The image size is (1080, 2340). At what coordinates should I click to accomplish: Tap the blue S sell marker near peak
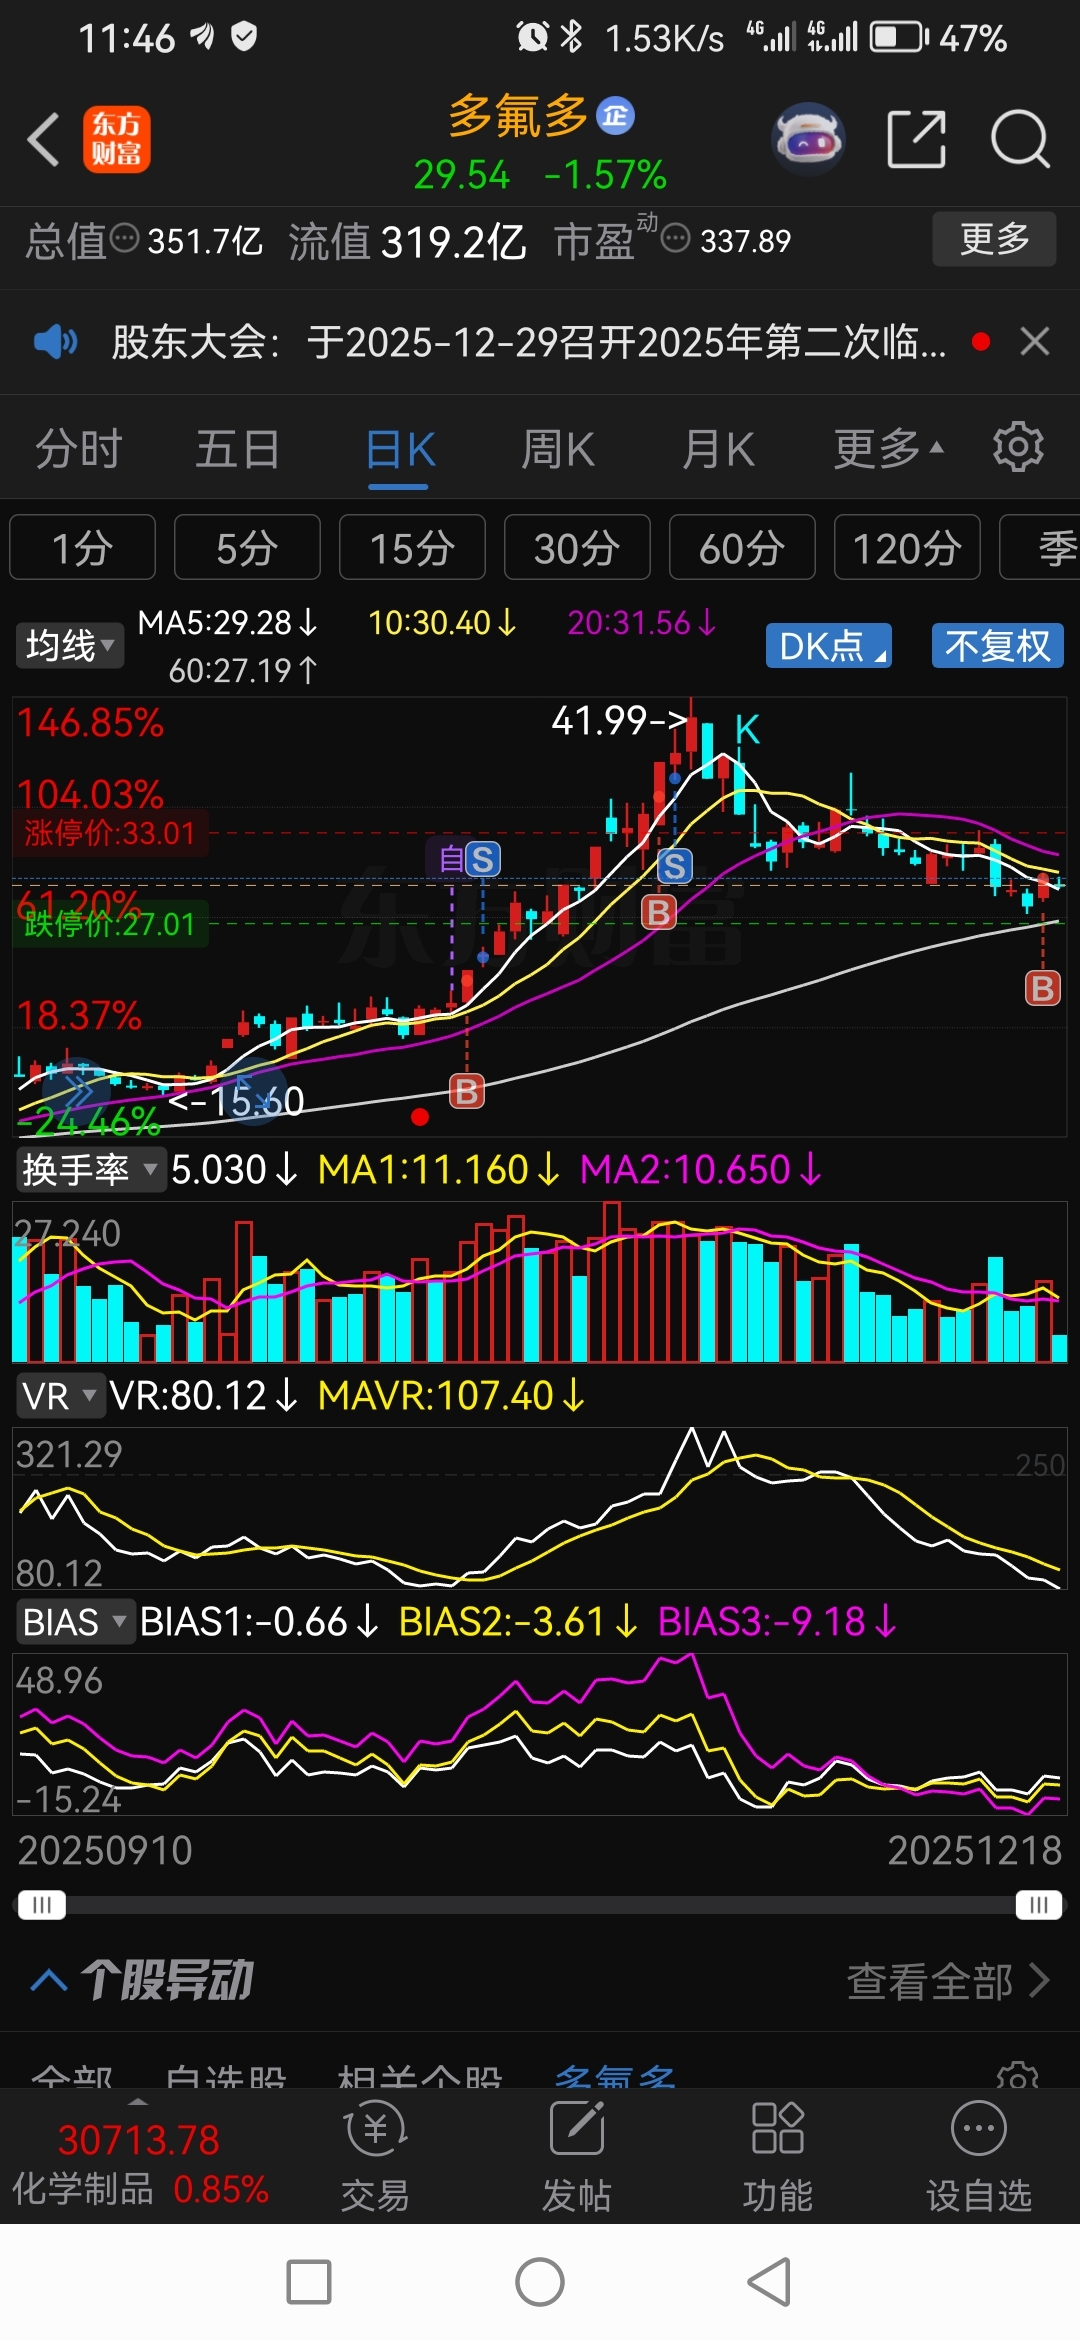point(675,866)
